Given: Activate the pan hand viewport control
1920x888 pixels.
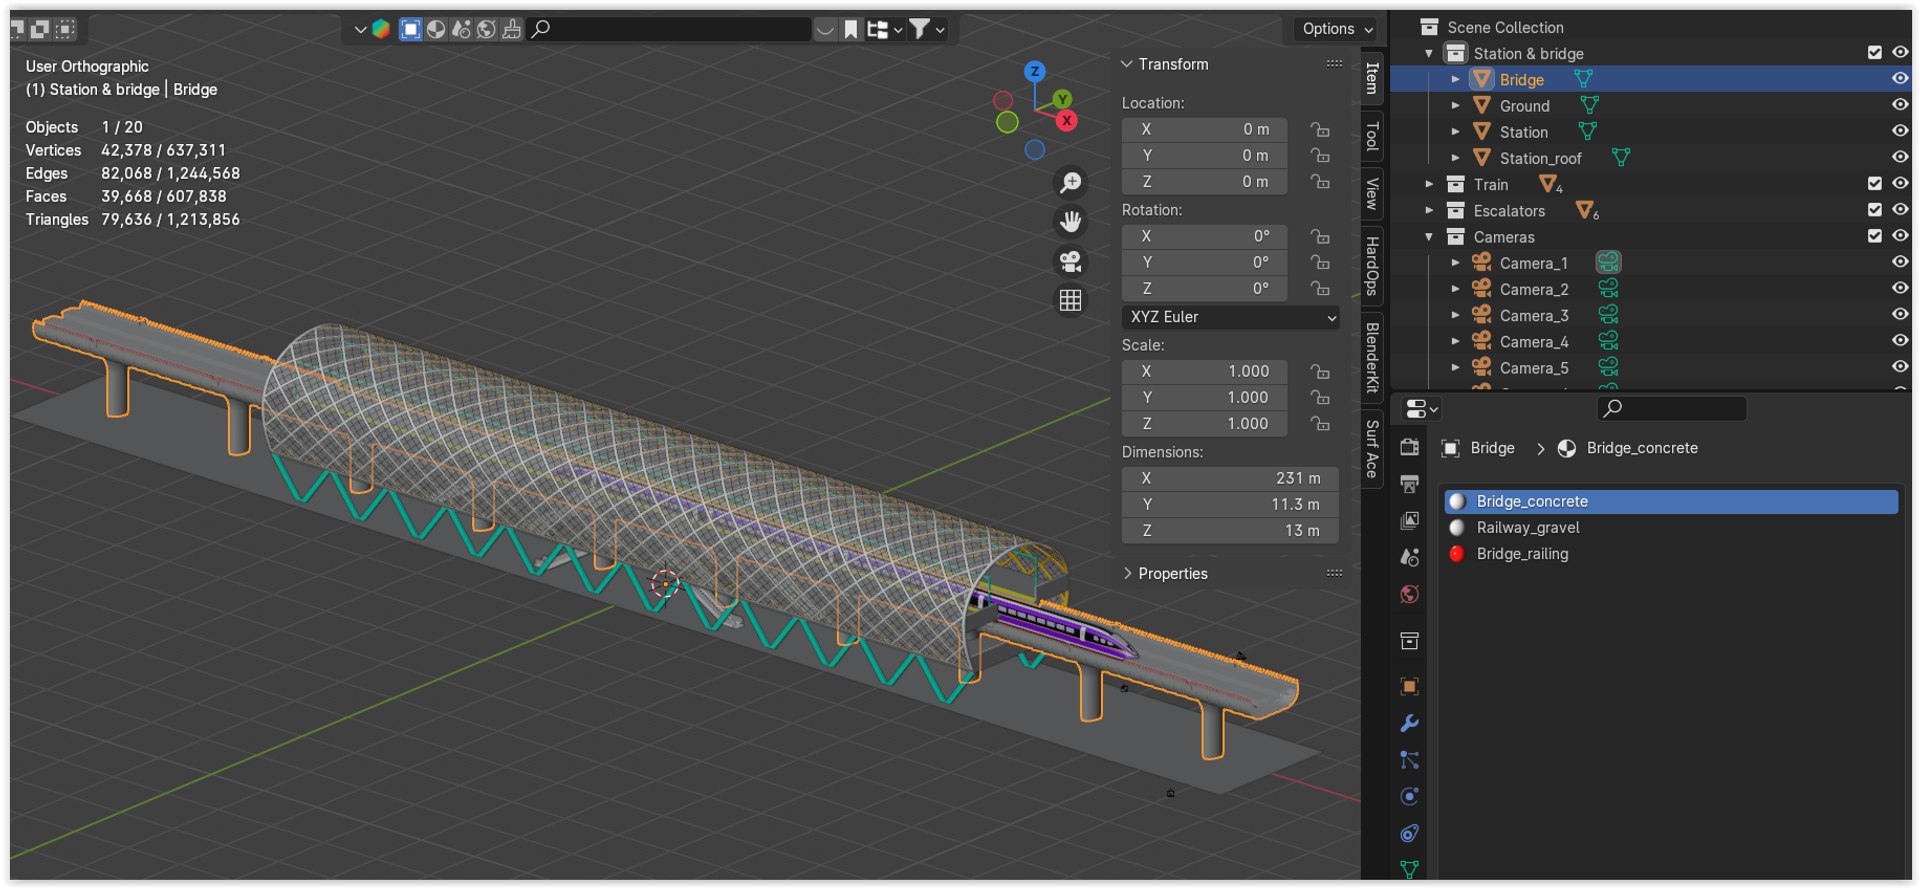Looking at the screenshot, I should click(x=1071, y=221).
